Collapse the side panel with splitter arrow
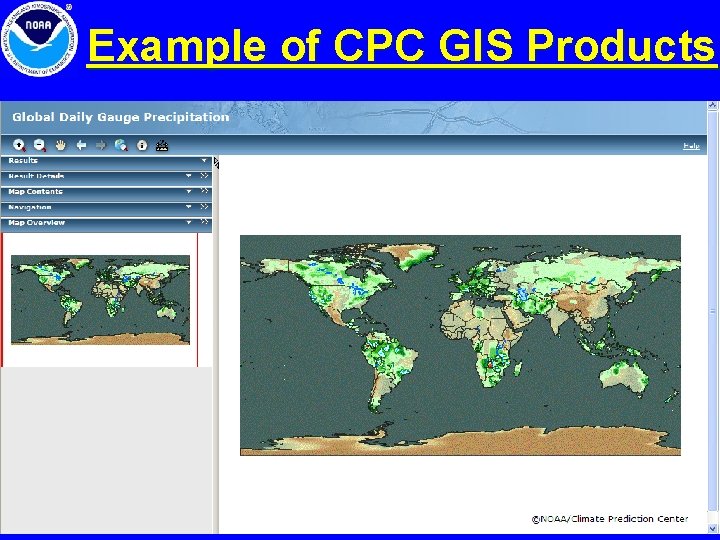Image resolution: width=720 pixels, height=540 pixels. 216,163
